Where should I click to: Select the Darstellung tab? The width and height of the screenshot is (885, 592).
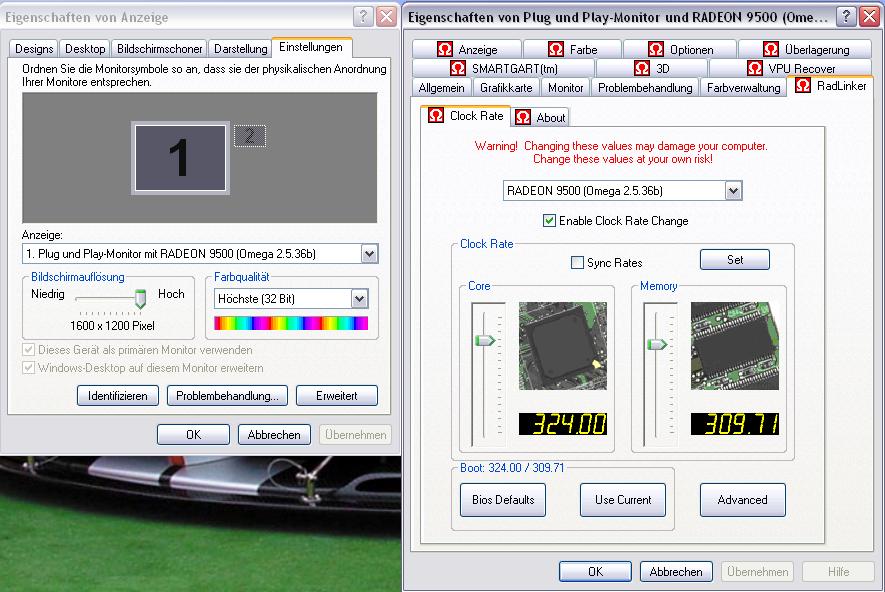tap(240, 49)
